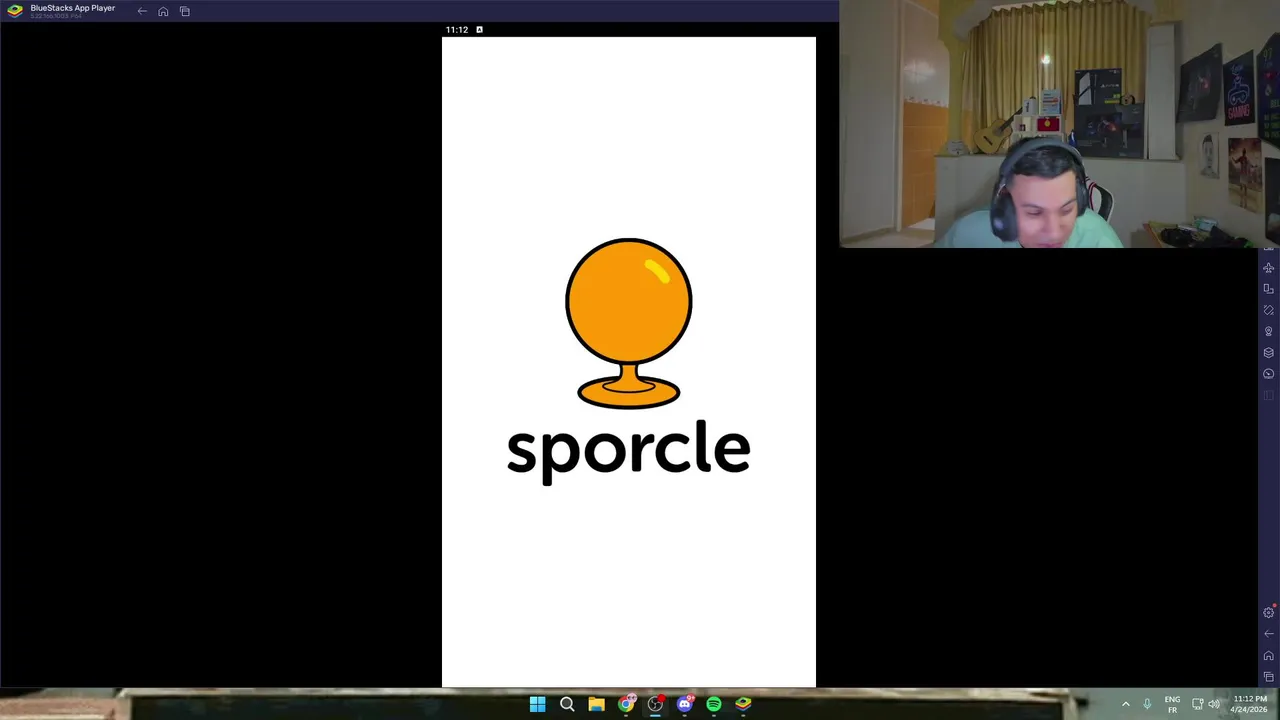Open Google Chrome from taskbar
This screenshot has width=1280, height=720.
coord(626,704)
